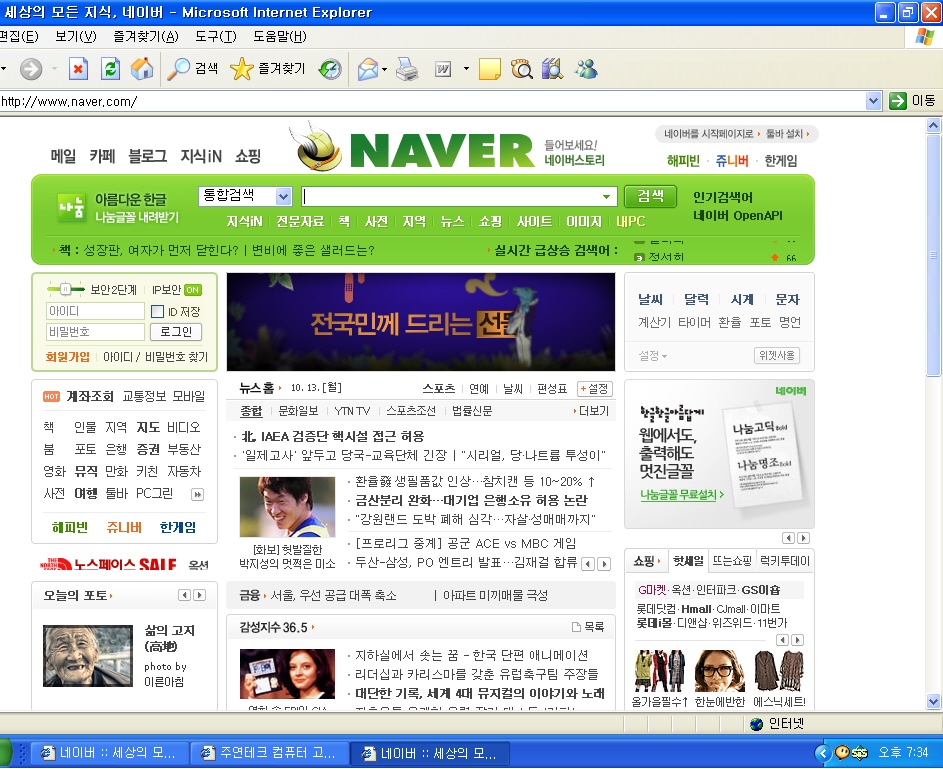Viewport: 943px width, 769px height.
Task: Click inside the 비밀번호 password field
Action: click(95, 332)
